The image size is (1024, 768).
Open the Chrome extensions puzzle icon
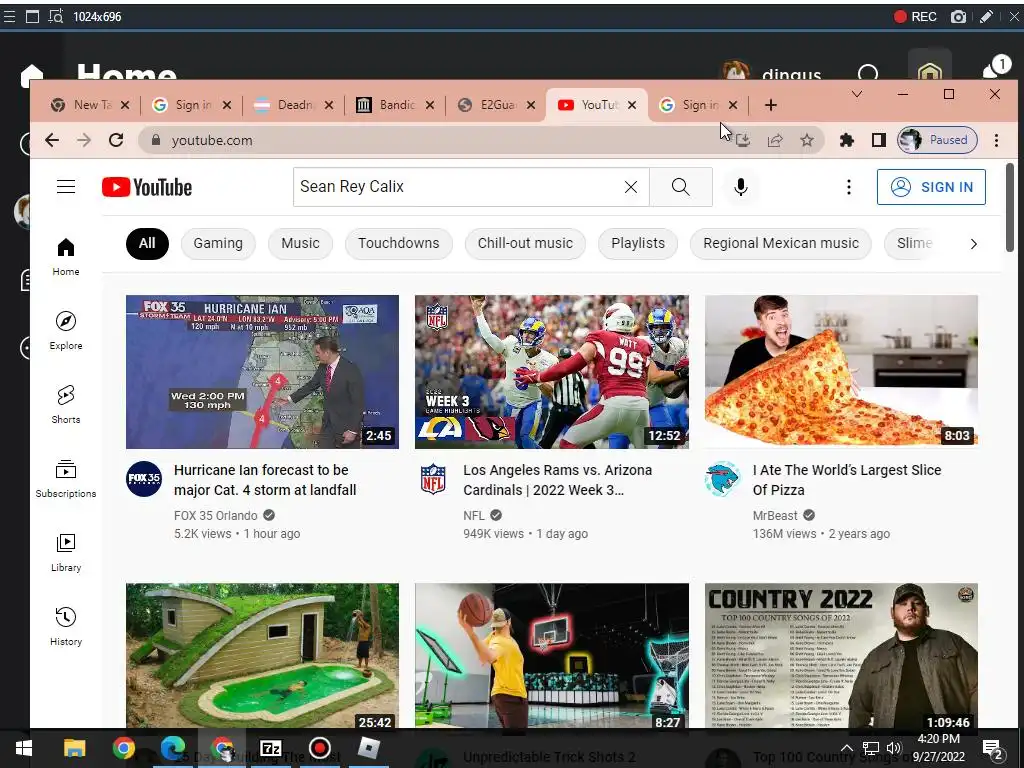847,140
